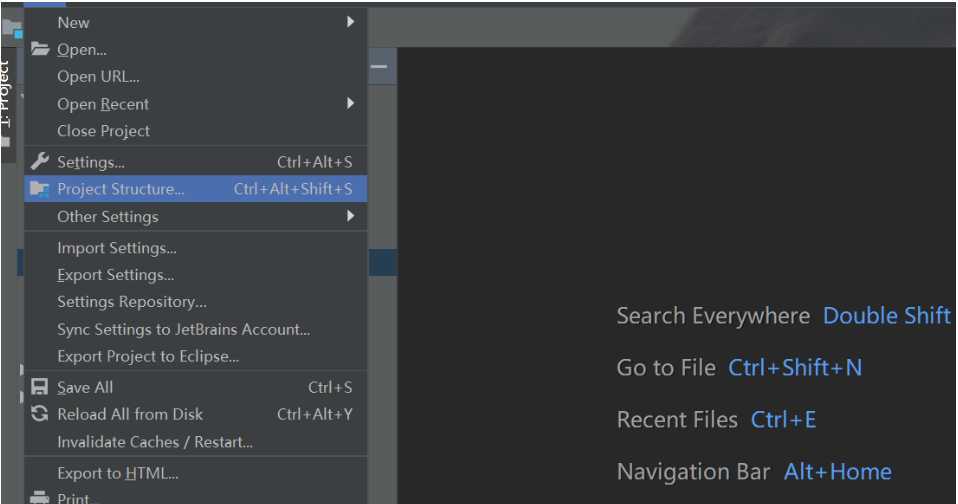Click Ctrl+Shift+N shortcut for Go to File
The height and width of the screenshot is (504, 958).
[x=795, y=368]
